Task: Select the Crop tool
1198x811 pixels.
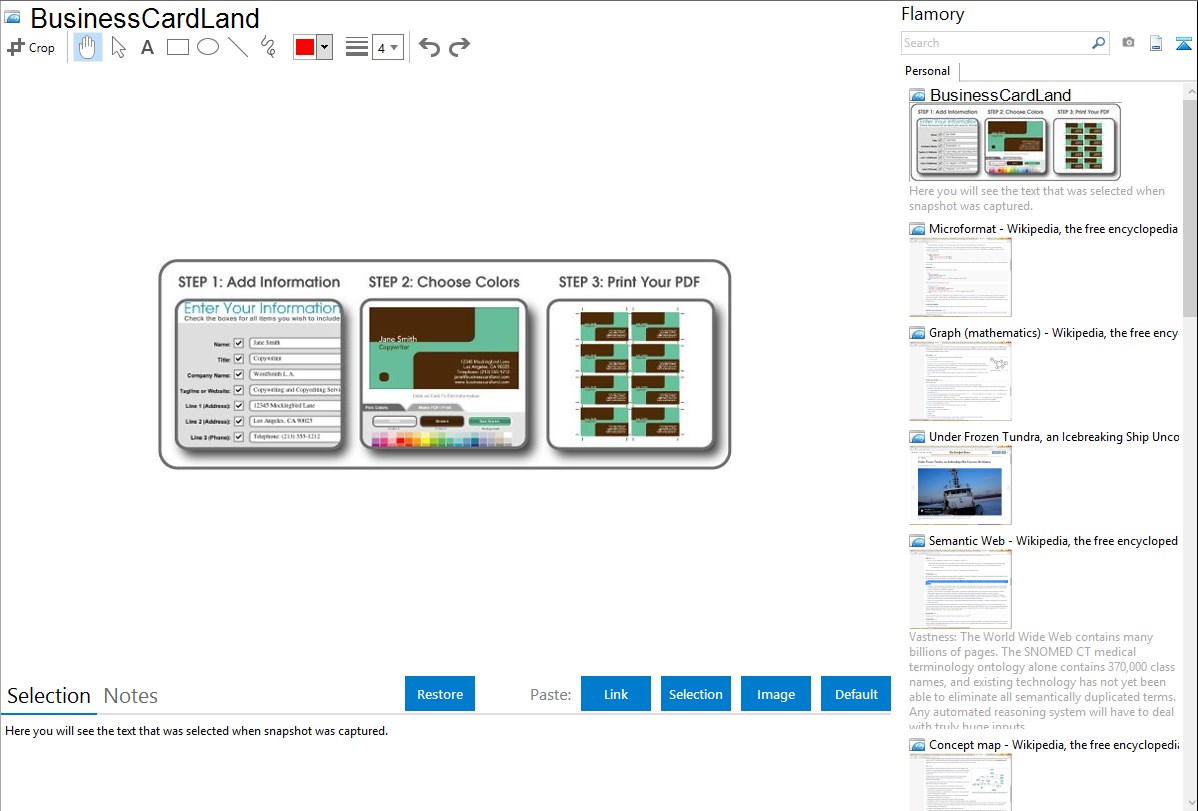Action: coord(31,47)
